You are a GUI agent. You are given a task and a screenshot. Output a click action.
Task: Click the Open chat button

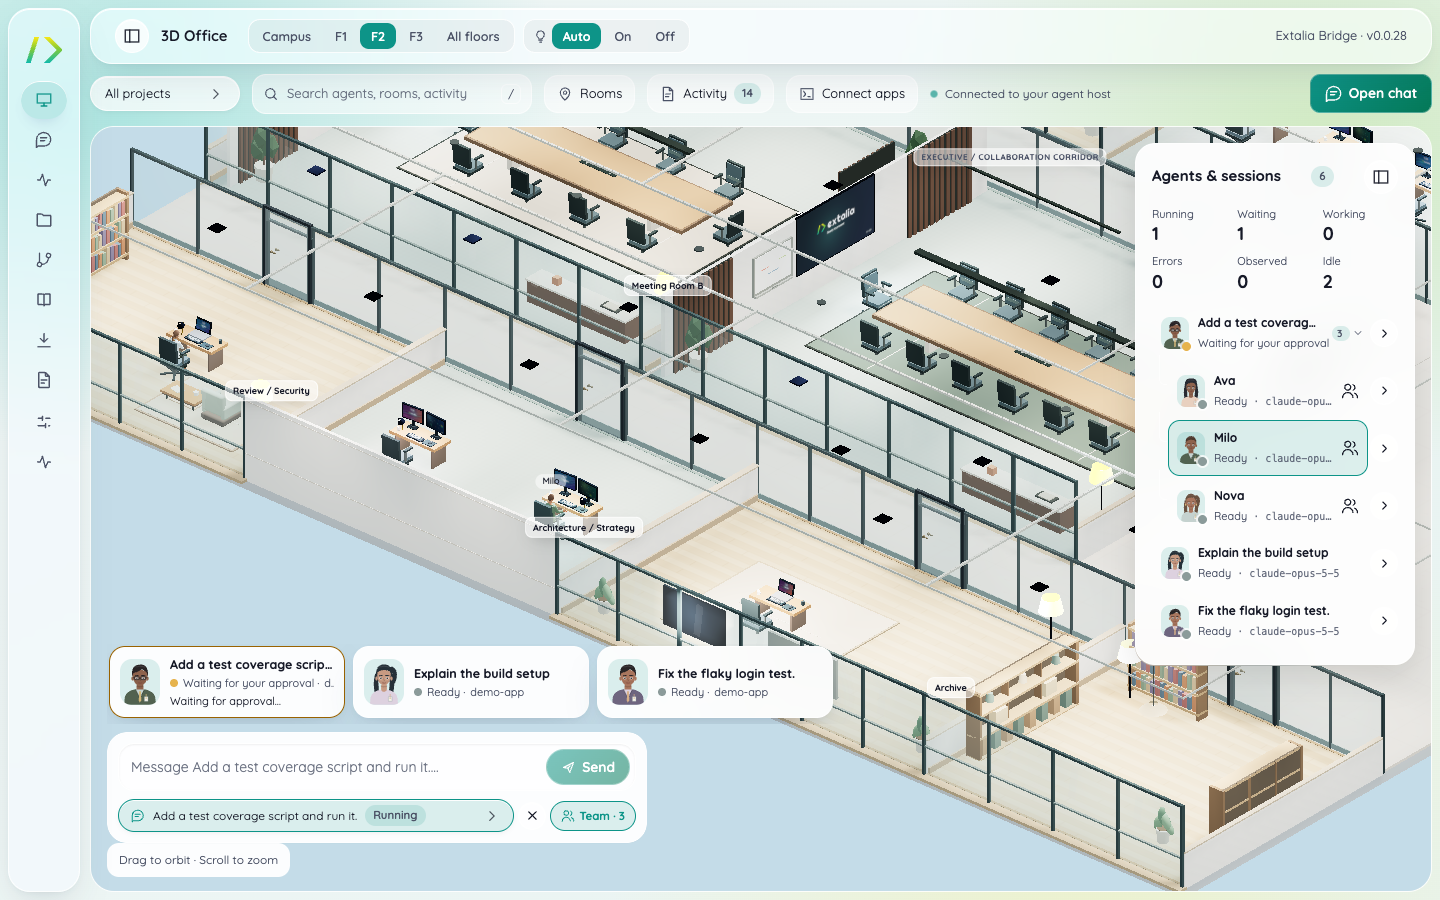point(1370,94)
